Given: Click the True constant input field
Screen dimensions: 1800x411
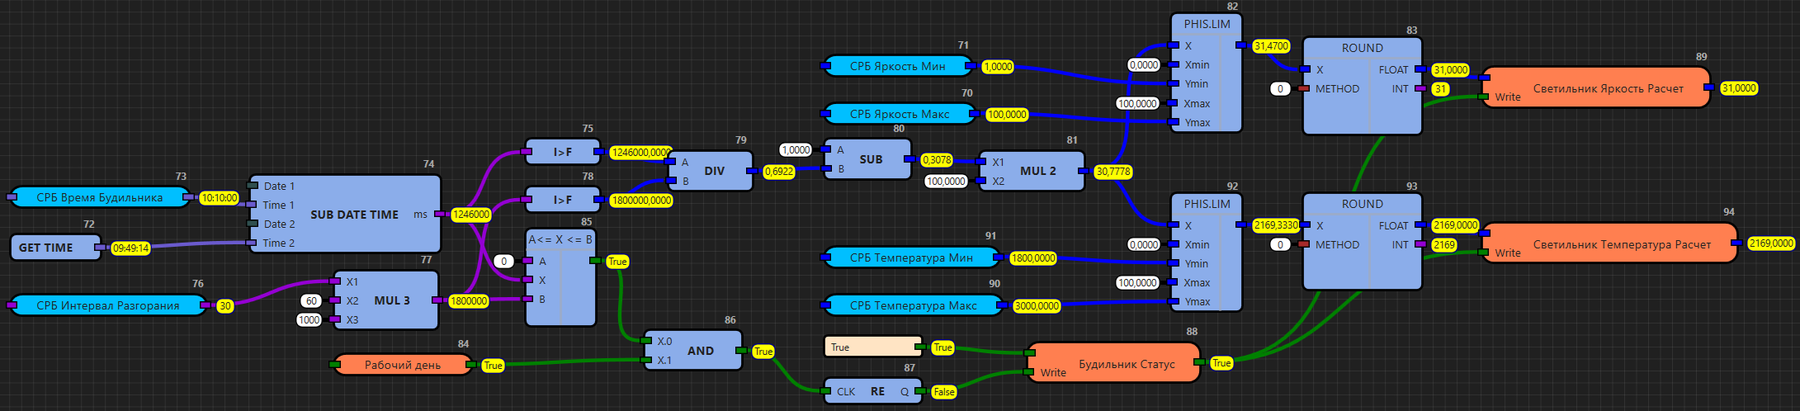Looking at the screenshot, I should pyautogui.click(x=874, y=347).
